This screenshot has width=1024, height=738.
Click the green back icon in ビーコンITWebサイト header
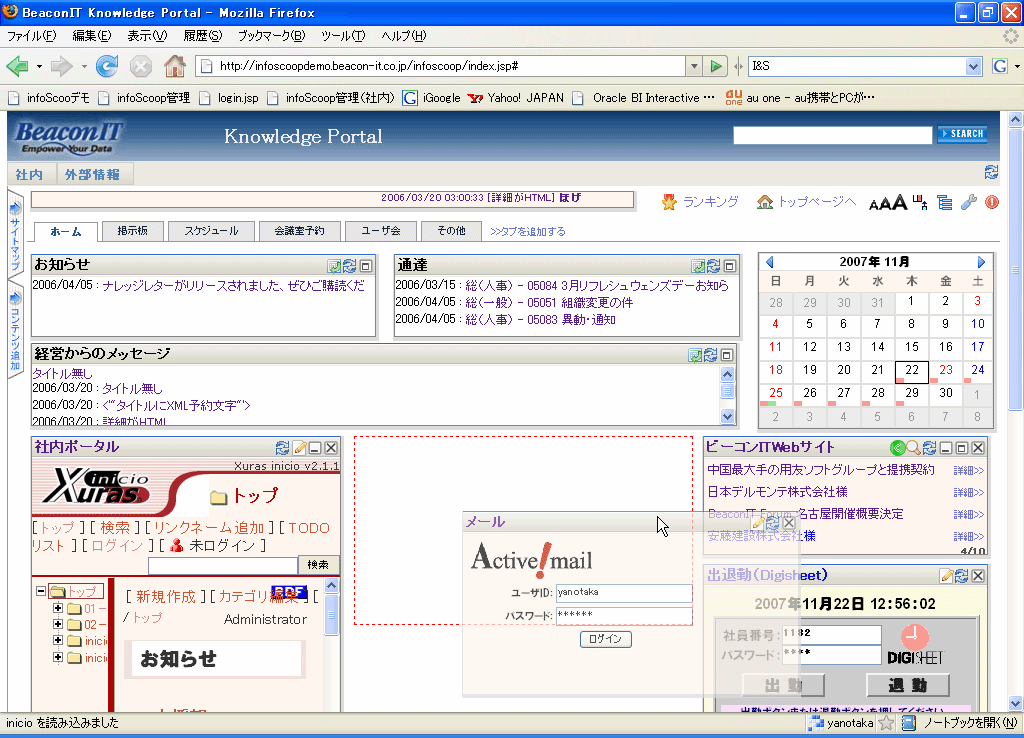coord(897,447)
